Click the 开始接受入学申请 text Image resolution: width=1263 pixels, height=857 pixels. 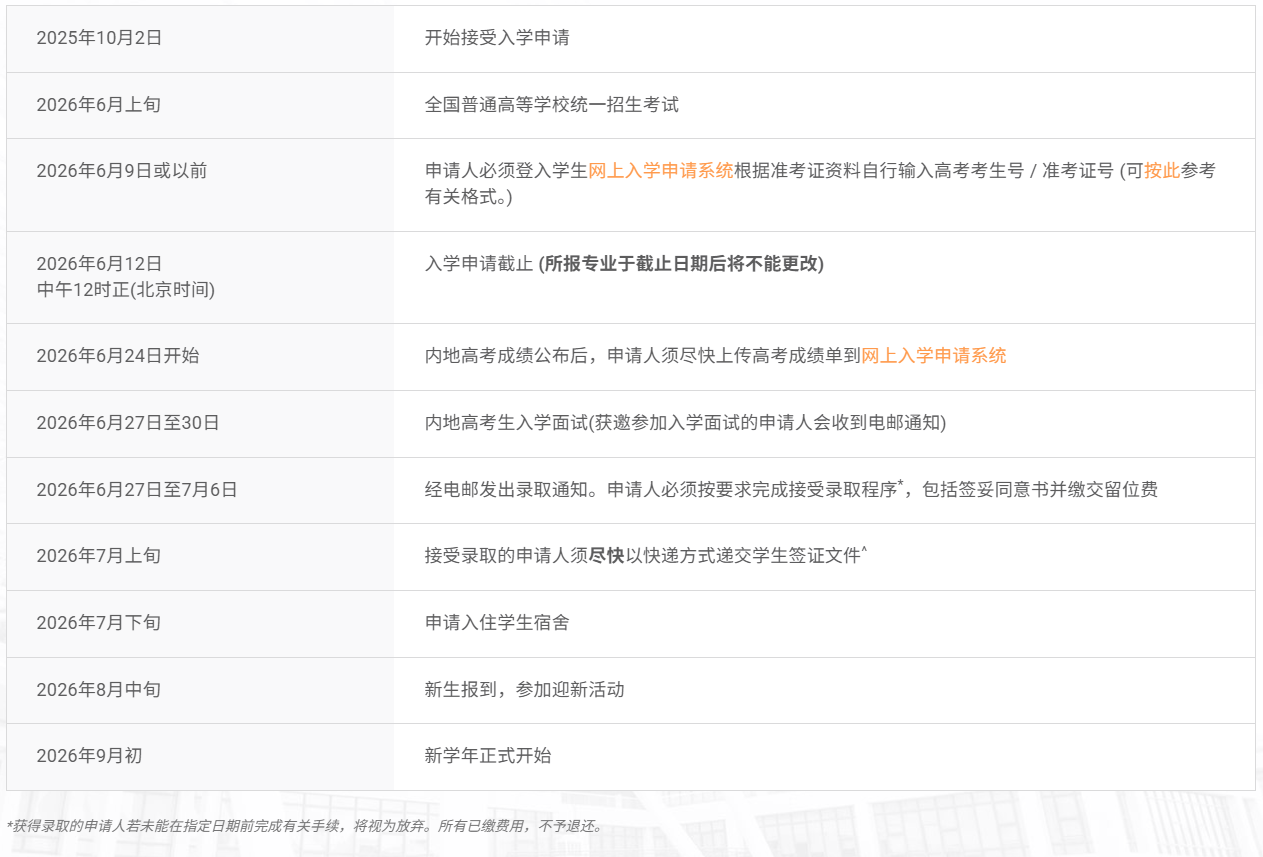click(497, 38)
